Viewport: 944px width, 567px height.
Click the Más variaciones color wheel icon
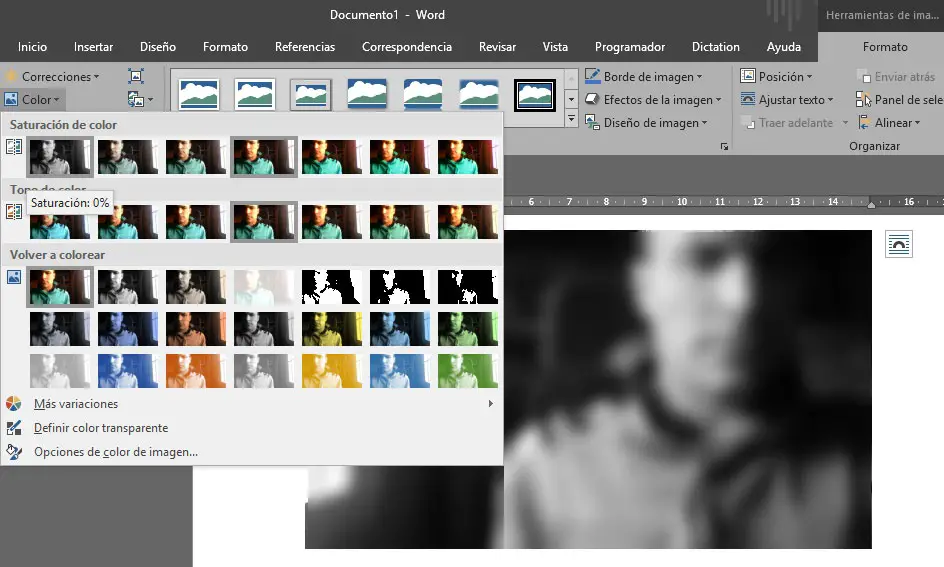[14, 403]
